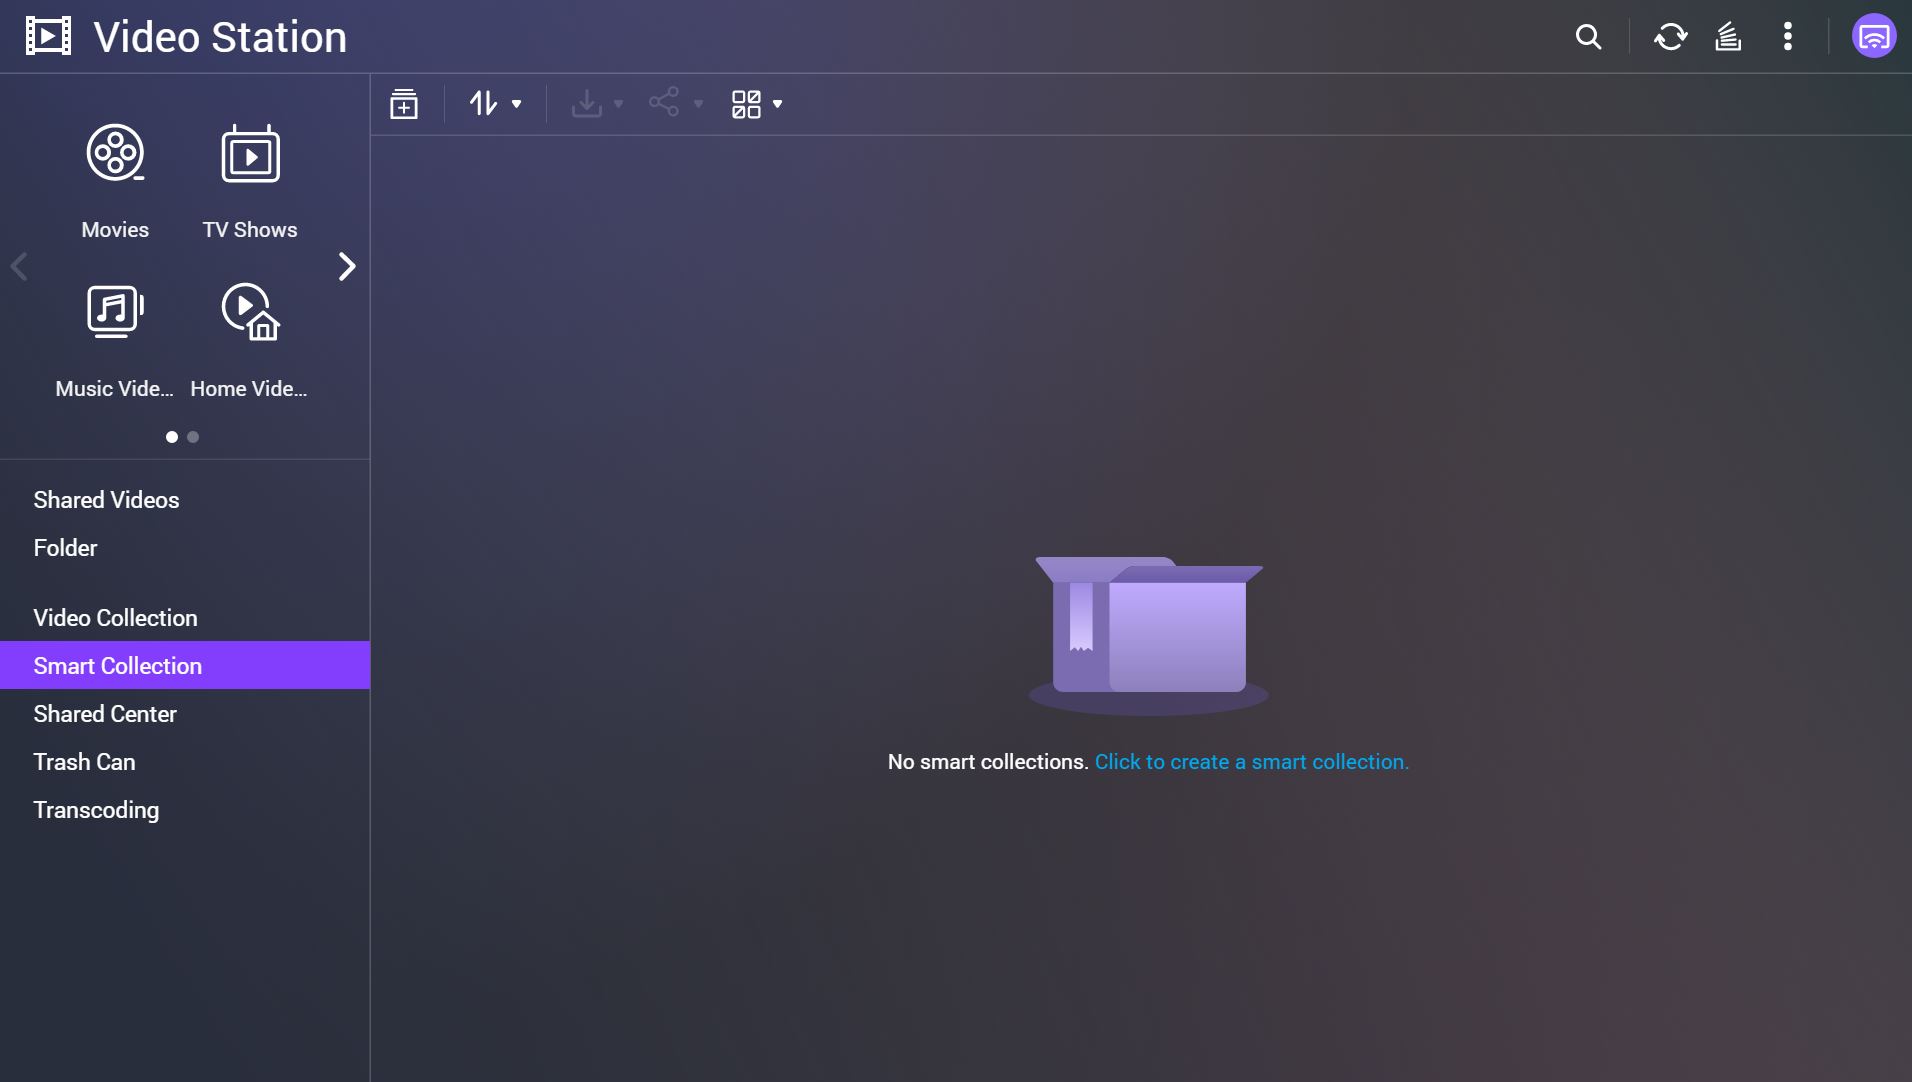1912x1082 pixels.
Task: Expand the share dropdown arrow
Action: [x=698, y=104]
